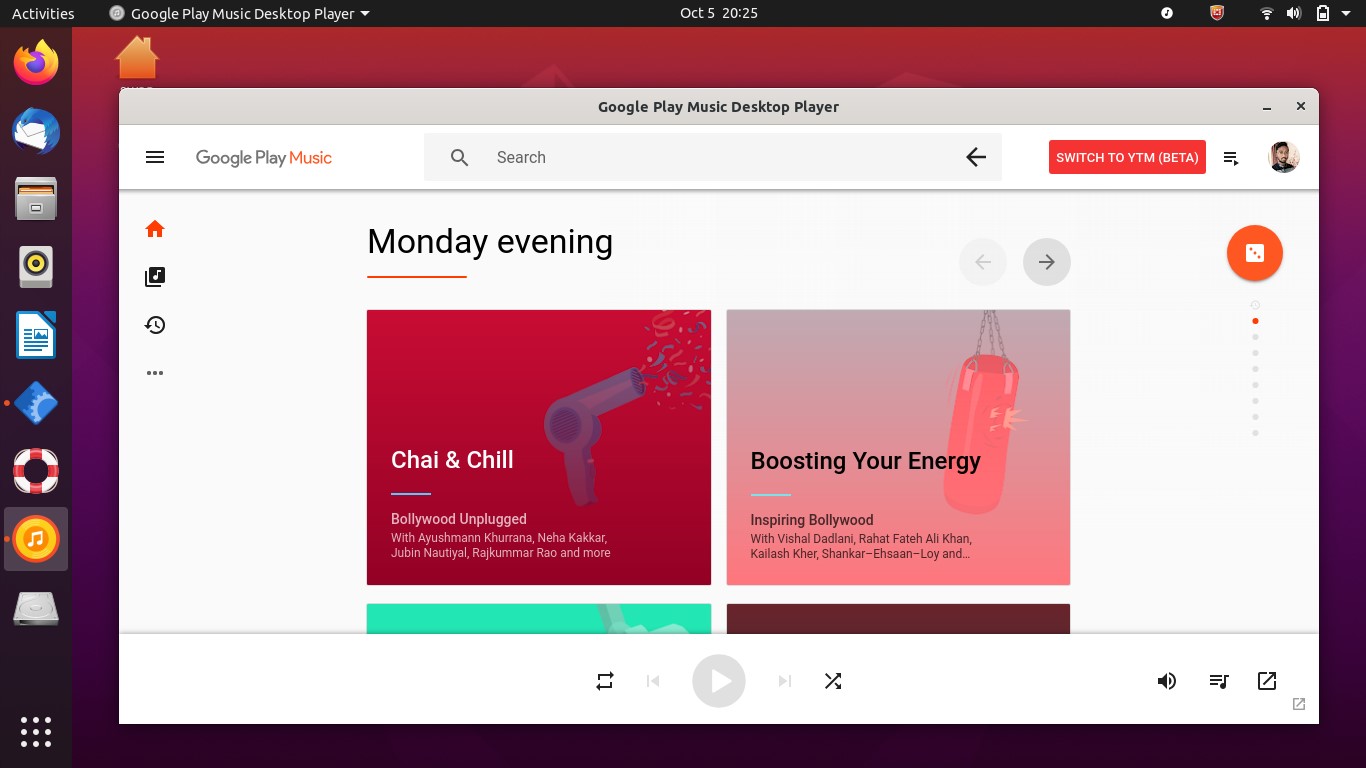Viewport: 1366px width, 768px height.
Task: Click the Monday evening heading
Action: [490, 241]
